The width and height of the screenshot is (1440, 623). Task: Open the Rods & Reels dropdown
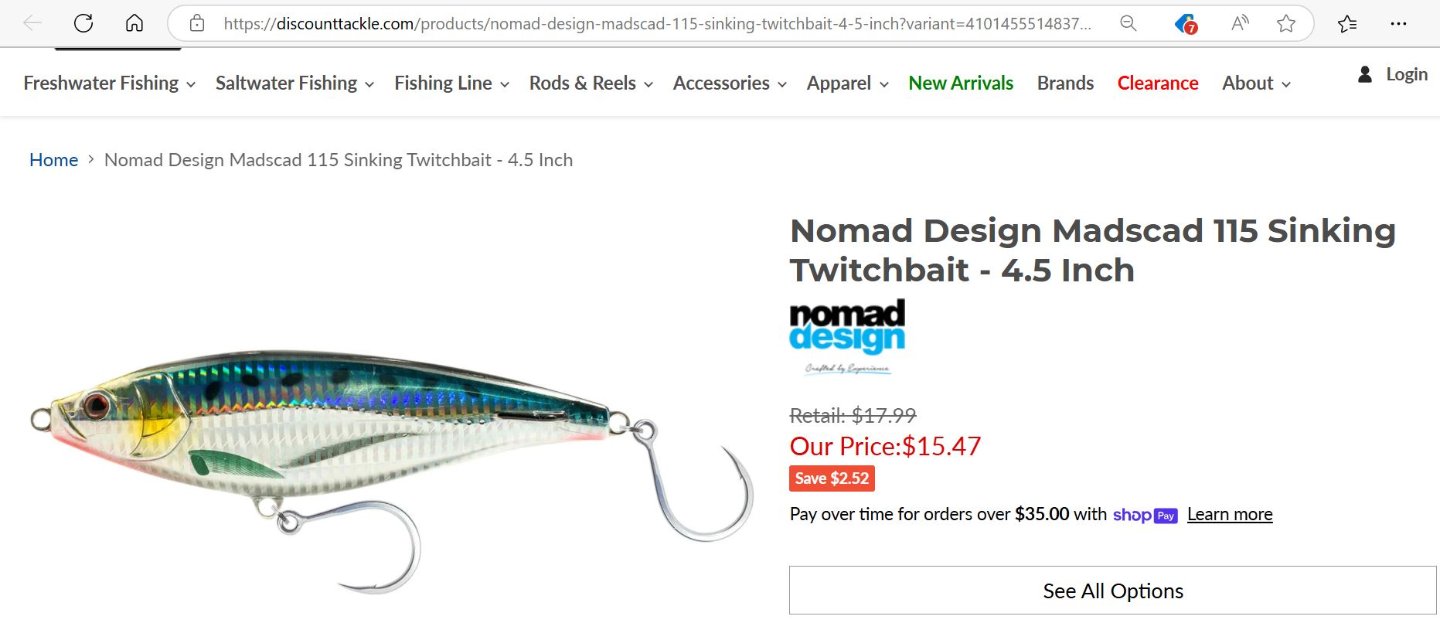pyautogui.click(x=590, y=83)
